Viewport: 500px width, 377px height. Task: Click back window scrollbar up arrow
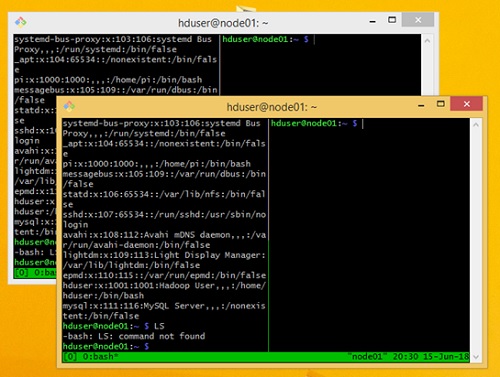pyautogui.click(x=427, y=41)
